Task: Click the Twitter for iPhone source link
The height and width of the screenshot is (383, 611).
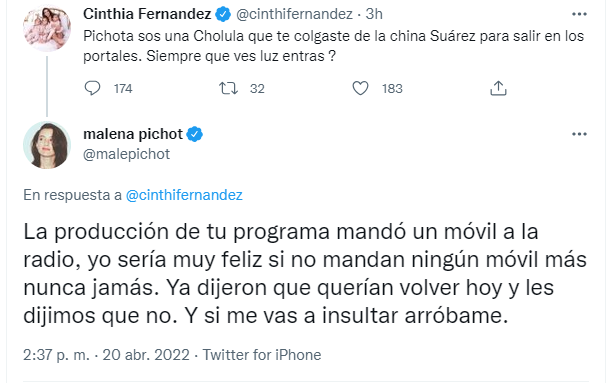Action: [262, 355]
